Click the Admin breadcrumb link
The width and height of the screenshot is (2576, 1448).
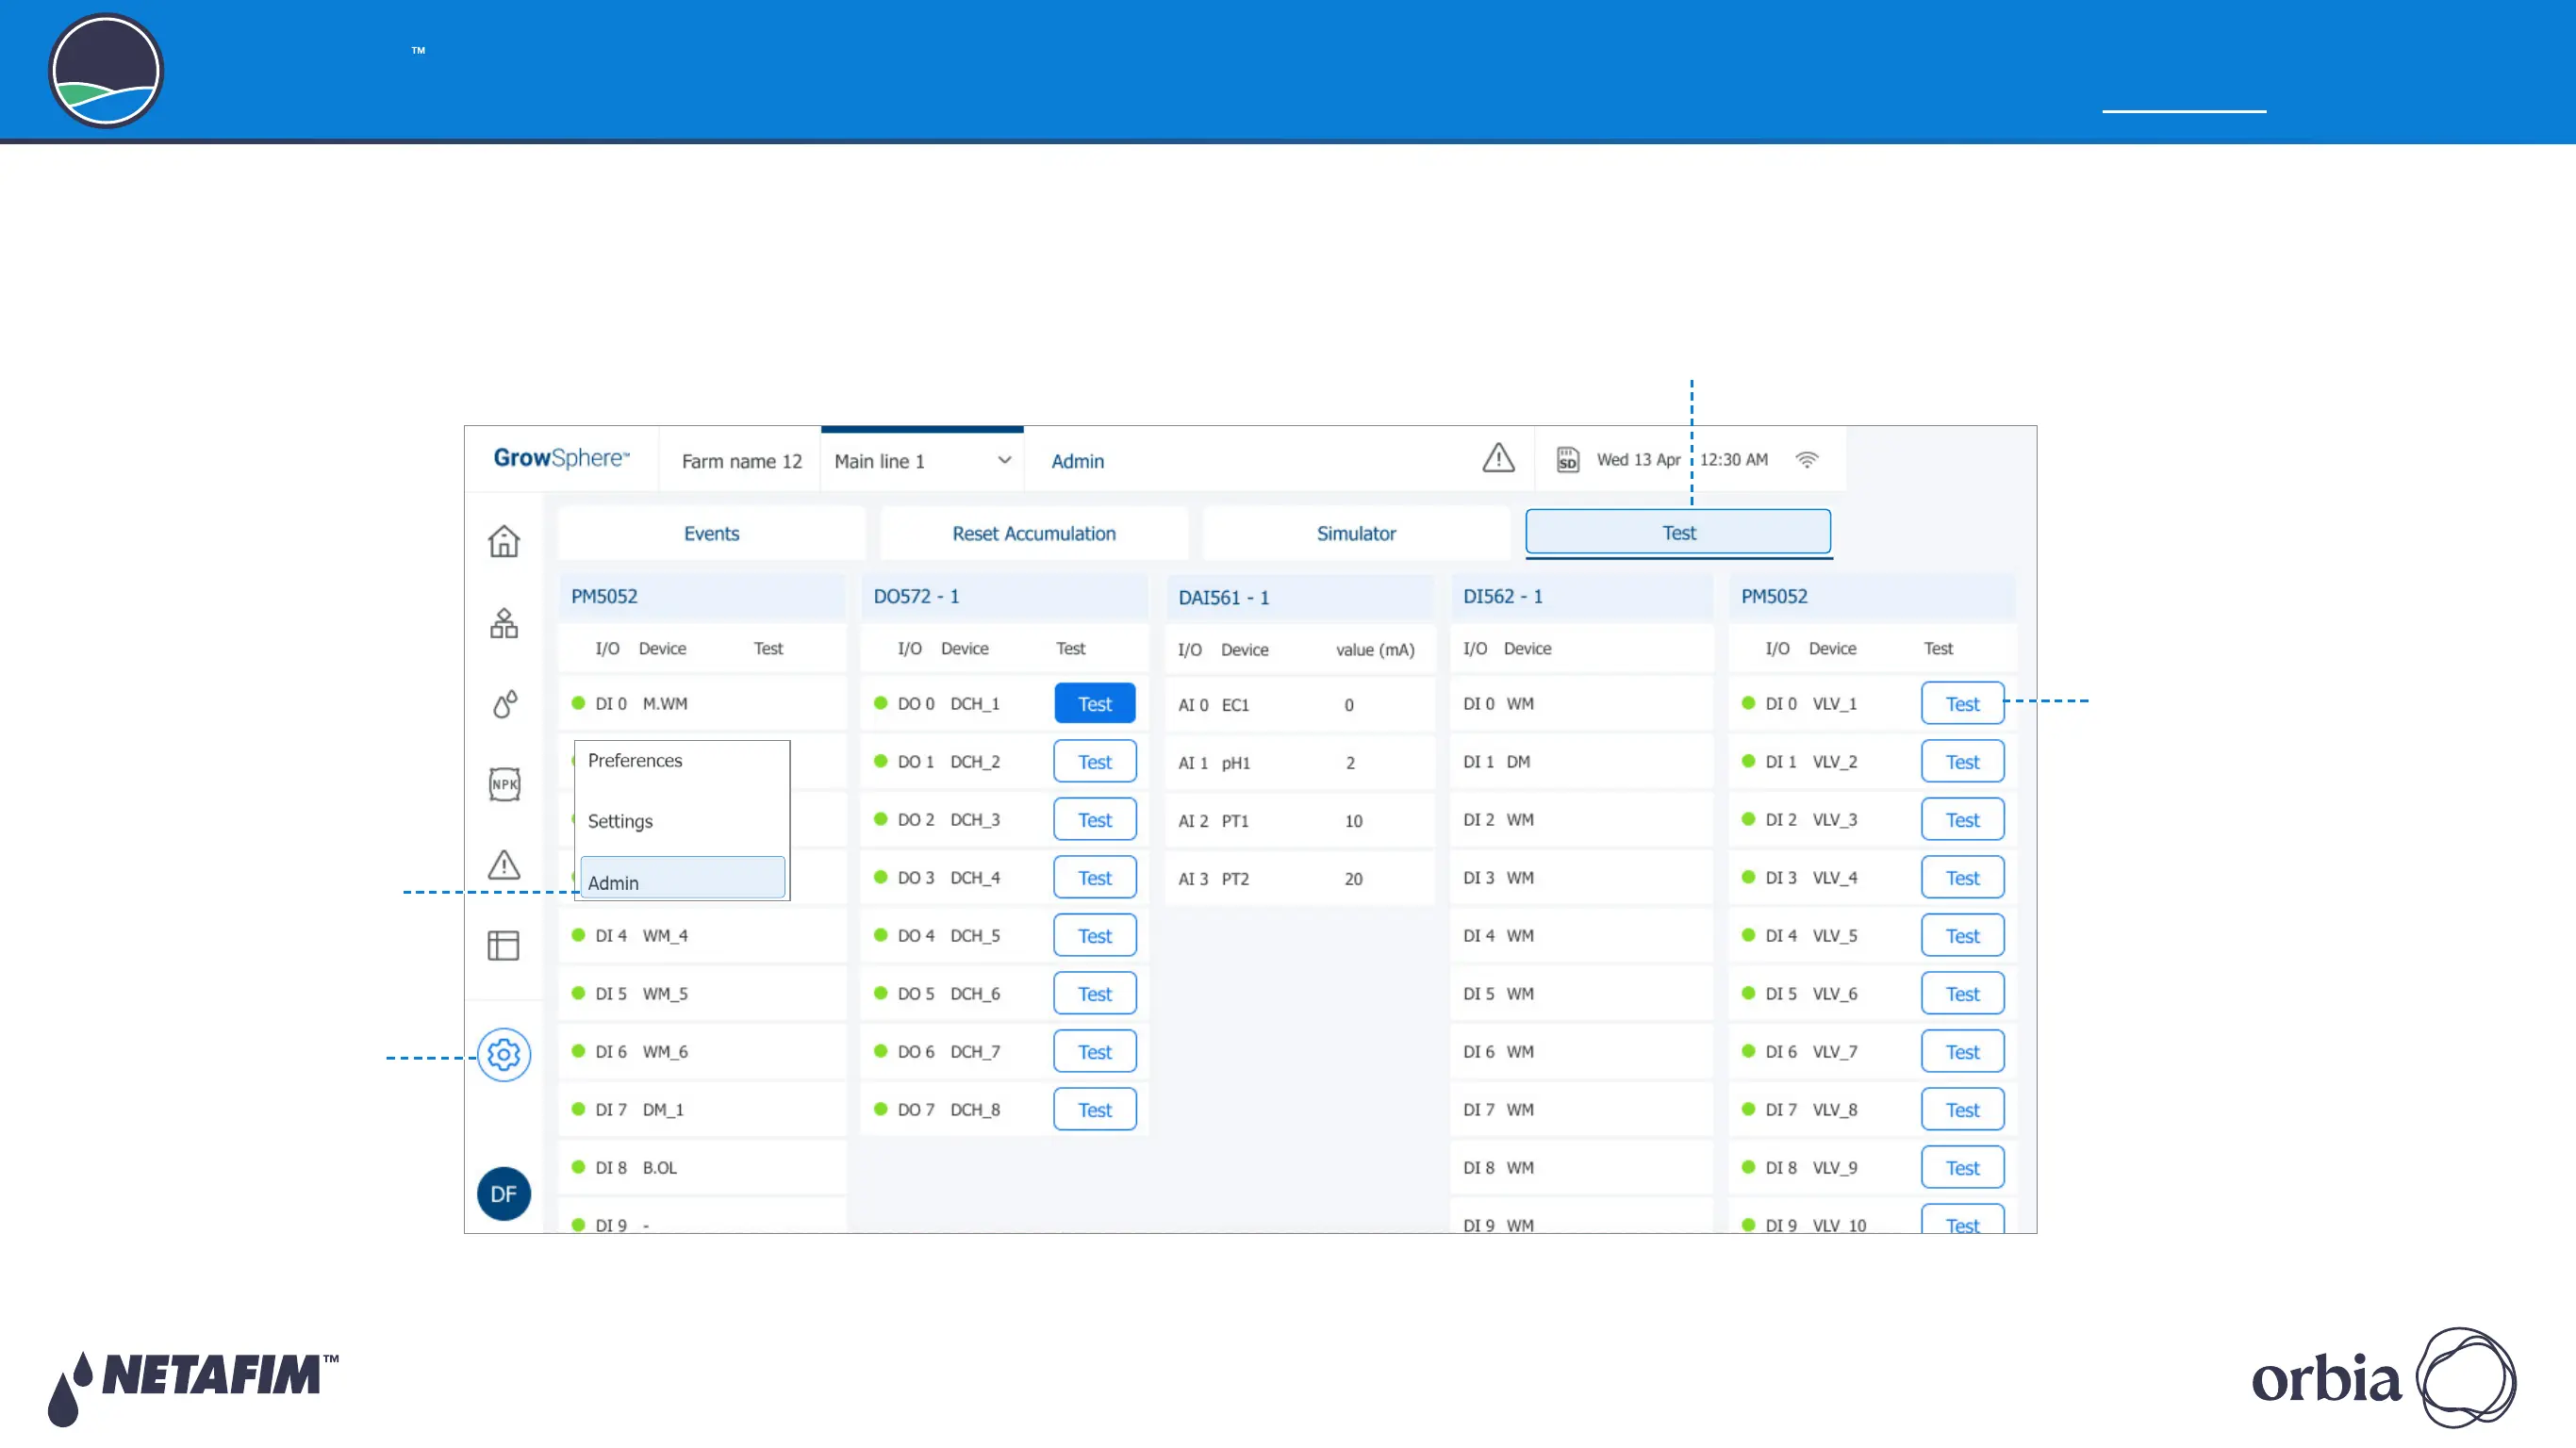[1078, 461]
